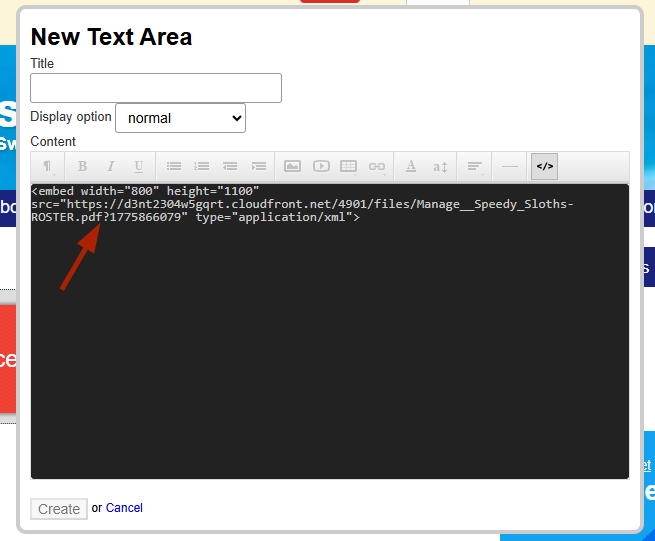
Task: Click the Cancel link
Action: [x=124, y=508]
